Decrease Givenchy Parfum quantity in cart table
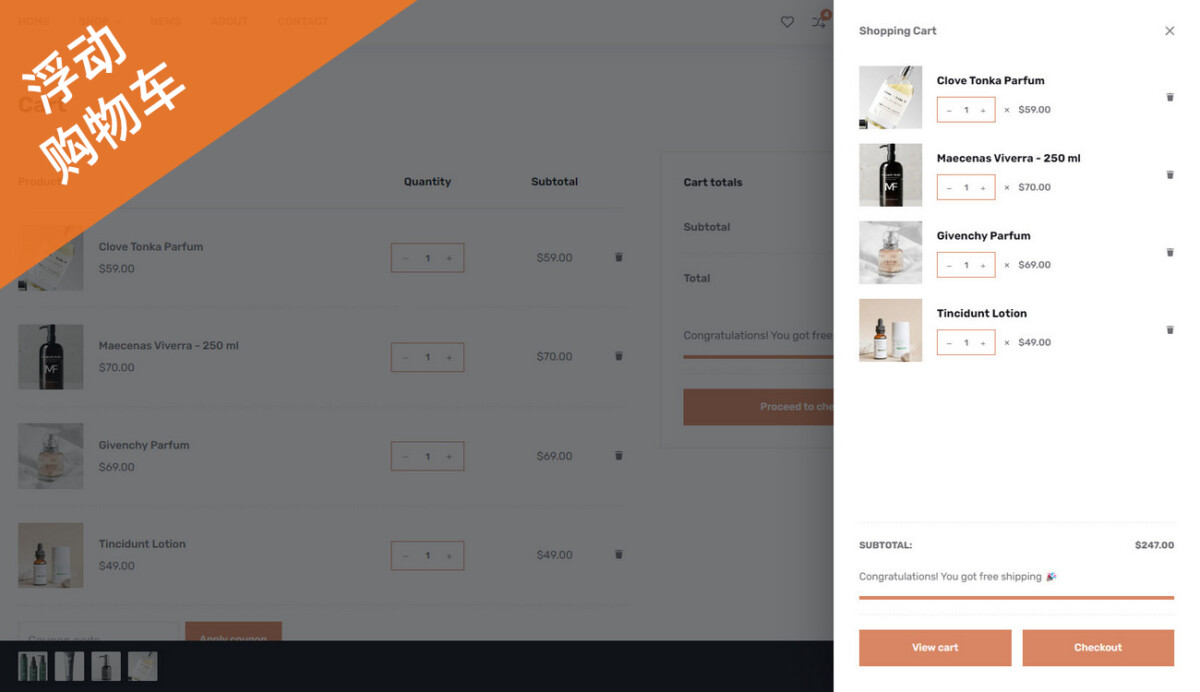 (405, 456)
